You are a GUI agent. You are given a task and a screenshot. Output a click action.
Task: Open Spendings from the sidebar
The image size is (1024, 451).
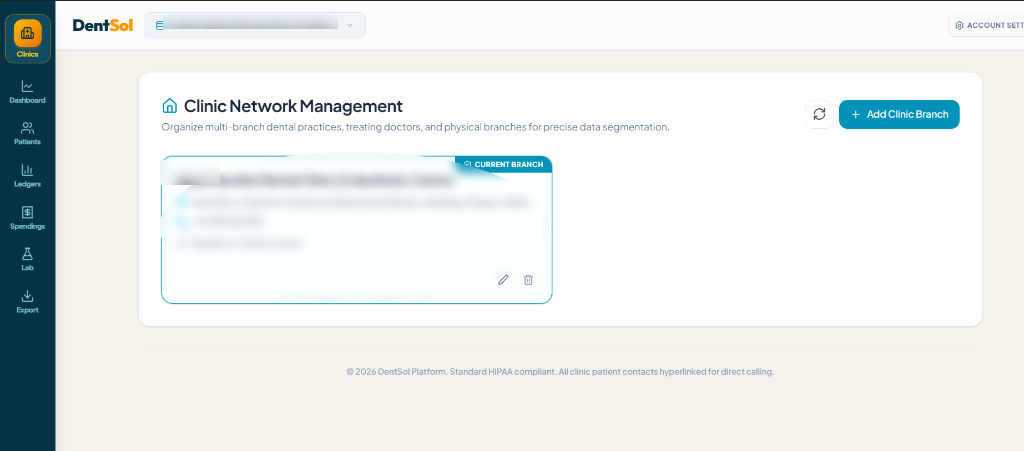click(27, 218)
